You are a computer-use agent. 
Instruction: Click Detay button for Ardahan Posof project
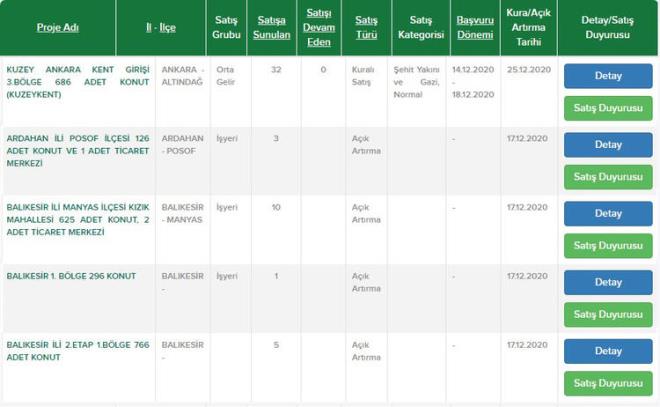coord(608,145)
